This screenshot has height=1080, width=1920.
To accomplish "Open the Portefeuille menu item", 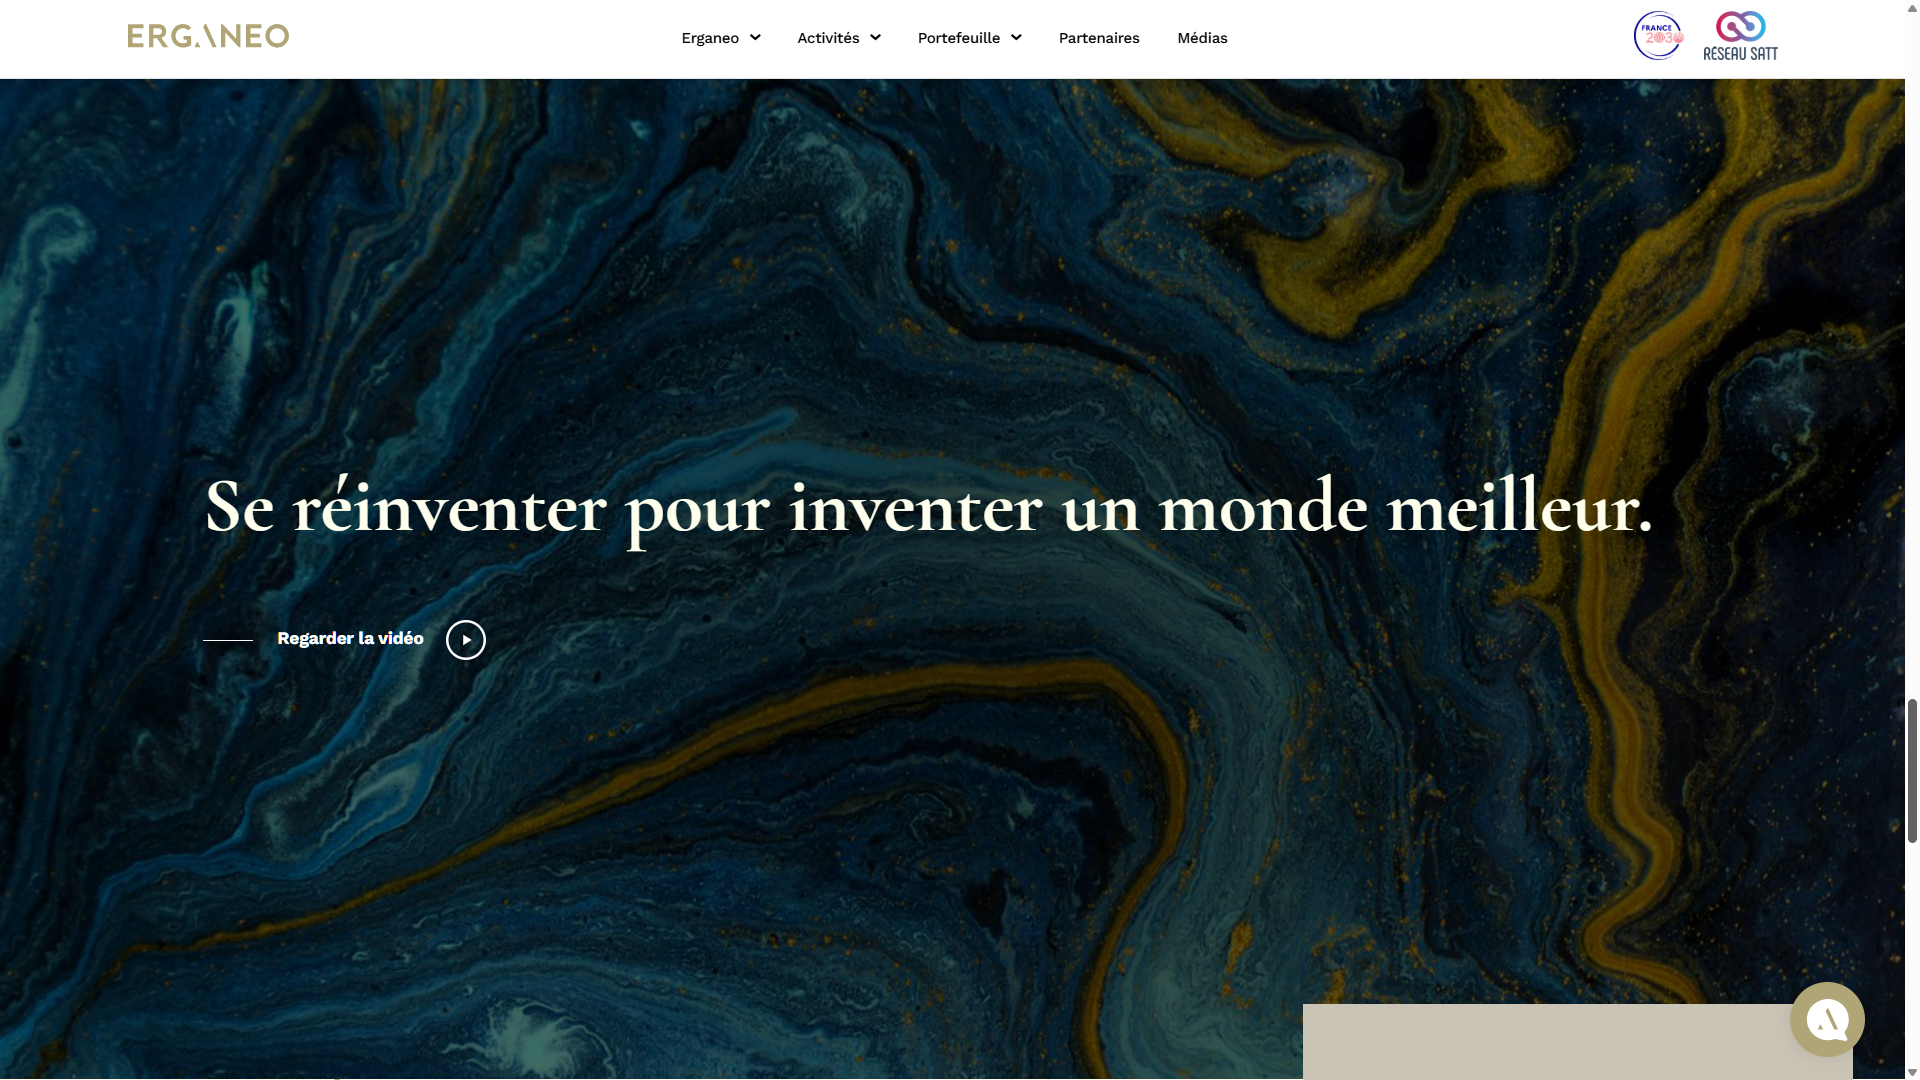I will pyautogui.click(x=959, y=38).
